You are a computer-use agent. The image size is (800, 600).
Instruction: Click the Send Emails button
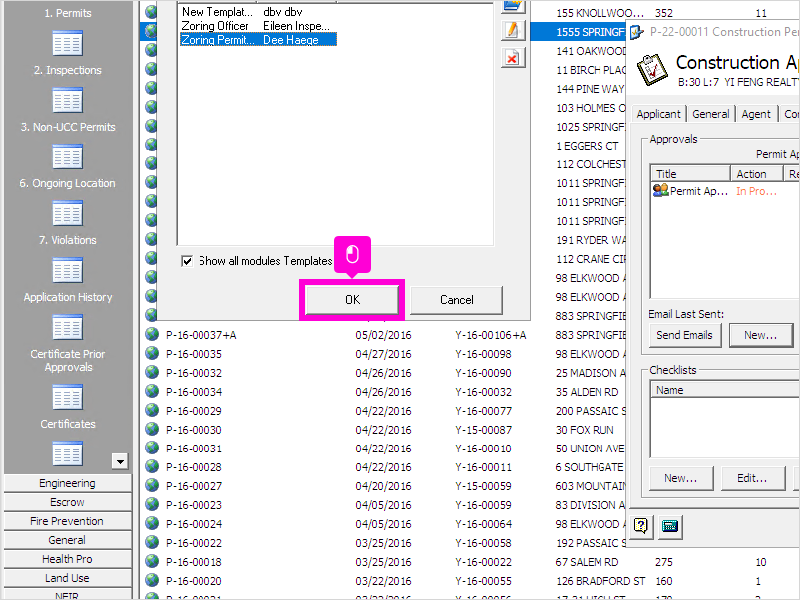(684, 335)
